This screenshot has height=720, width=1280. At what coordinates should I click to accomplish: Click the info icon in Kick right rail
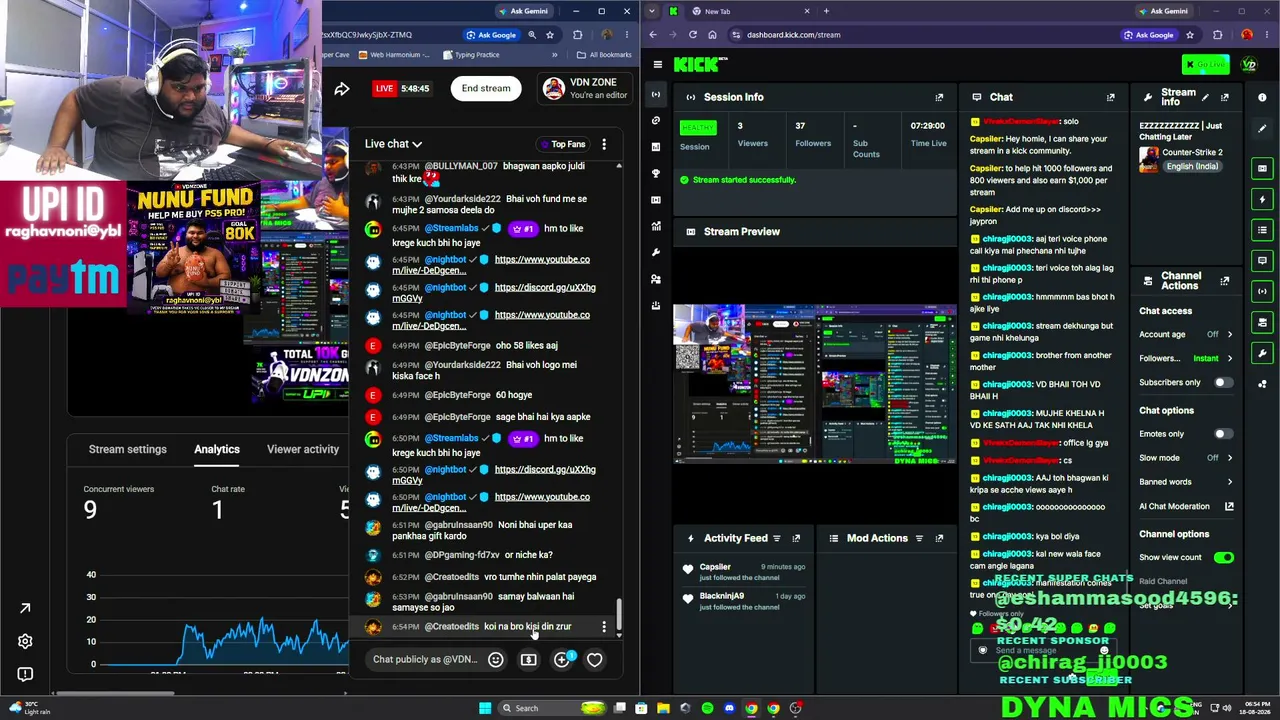(x=1262, y=97)
